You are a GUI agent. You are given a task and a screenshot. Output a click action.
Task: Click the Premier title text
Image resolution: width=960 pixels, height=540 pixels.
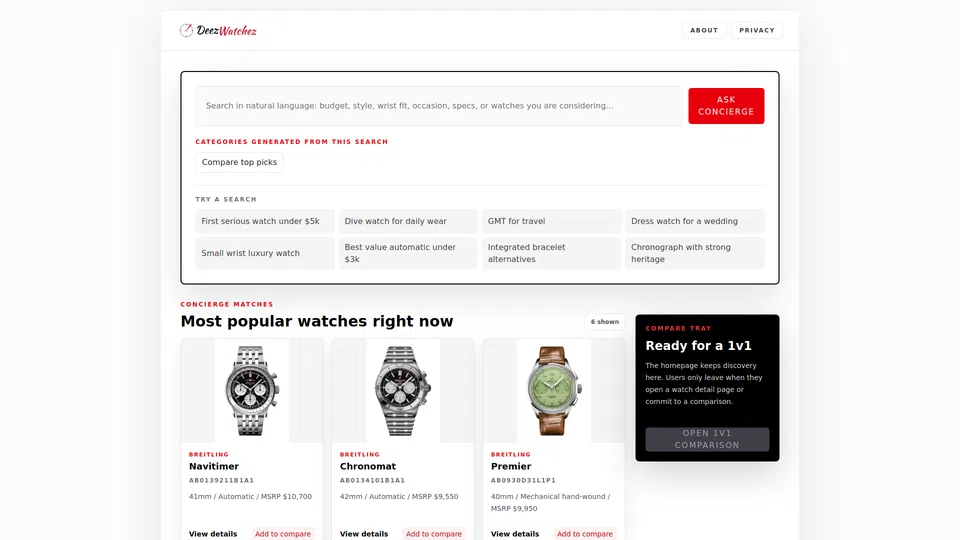pyautogui.click(x=511, y=466)
